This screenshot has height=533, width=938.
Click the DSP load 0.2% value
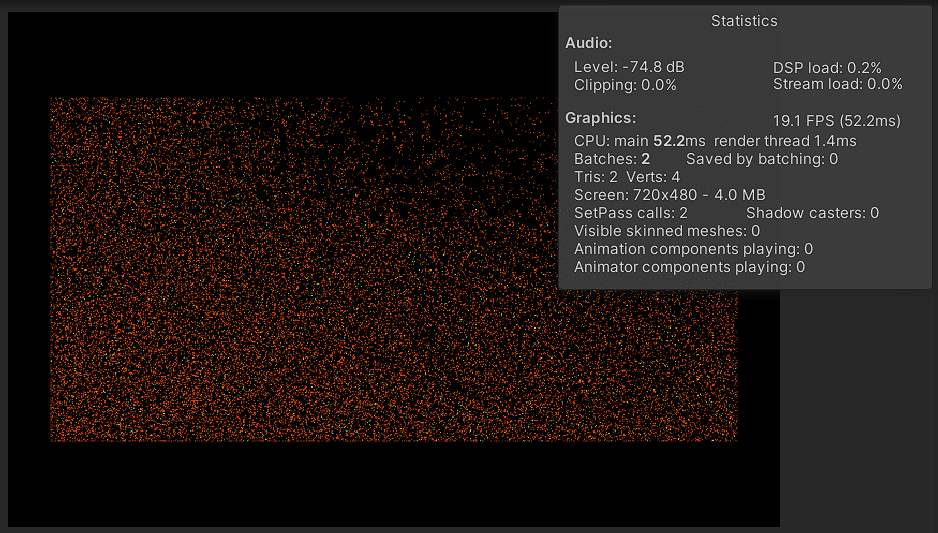827,67
